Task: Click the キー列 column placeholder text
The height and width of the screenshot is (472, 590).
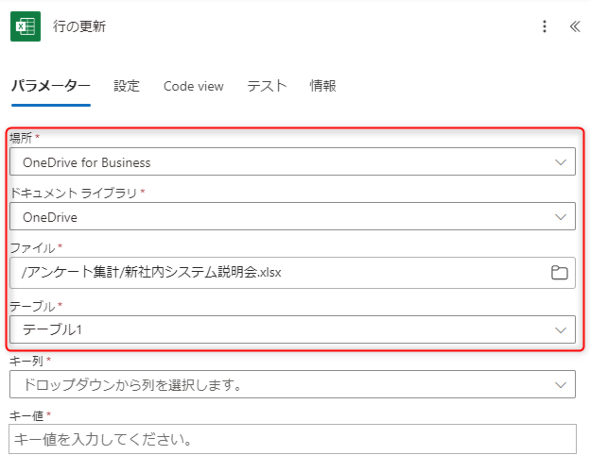Action: point(132,385)
